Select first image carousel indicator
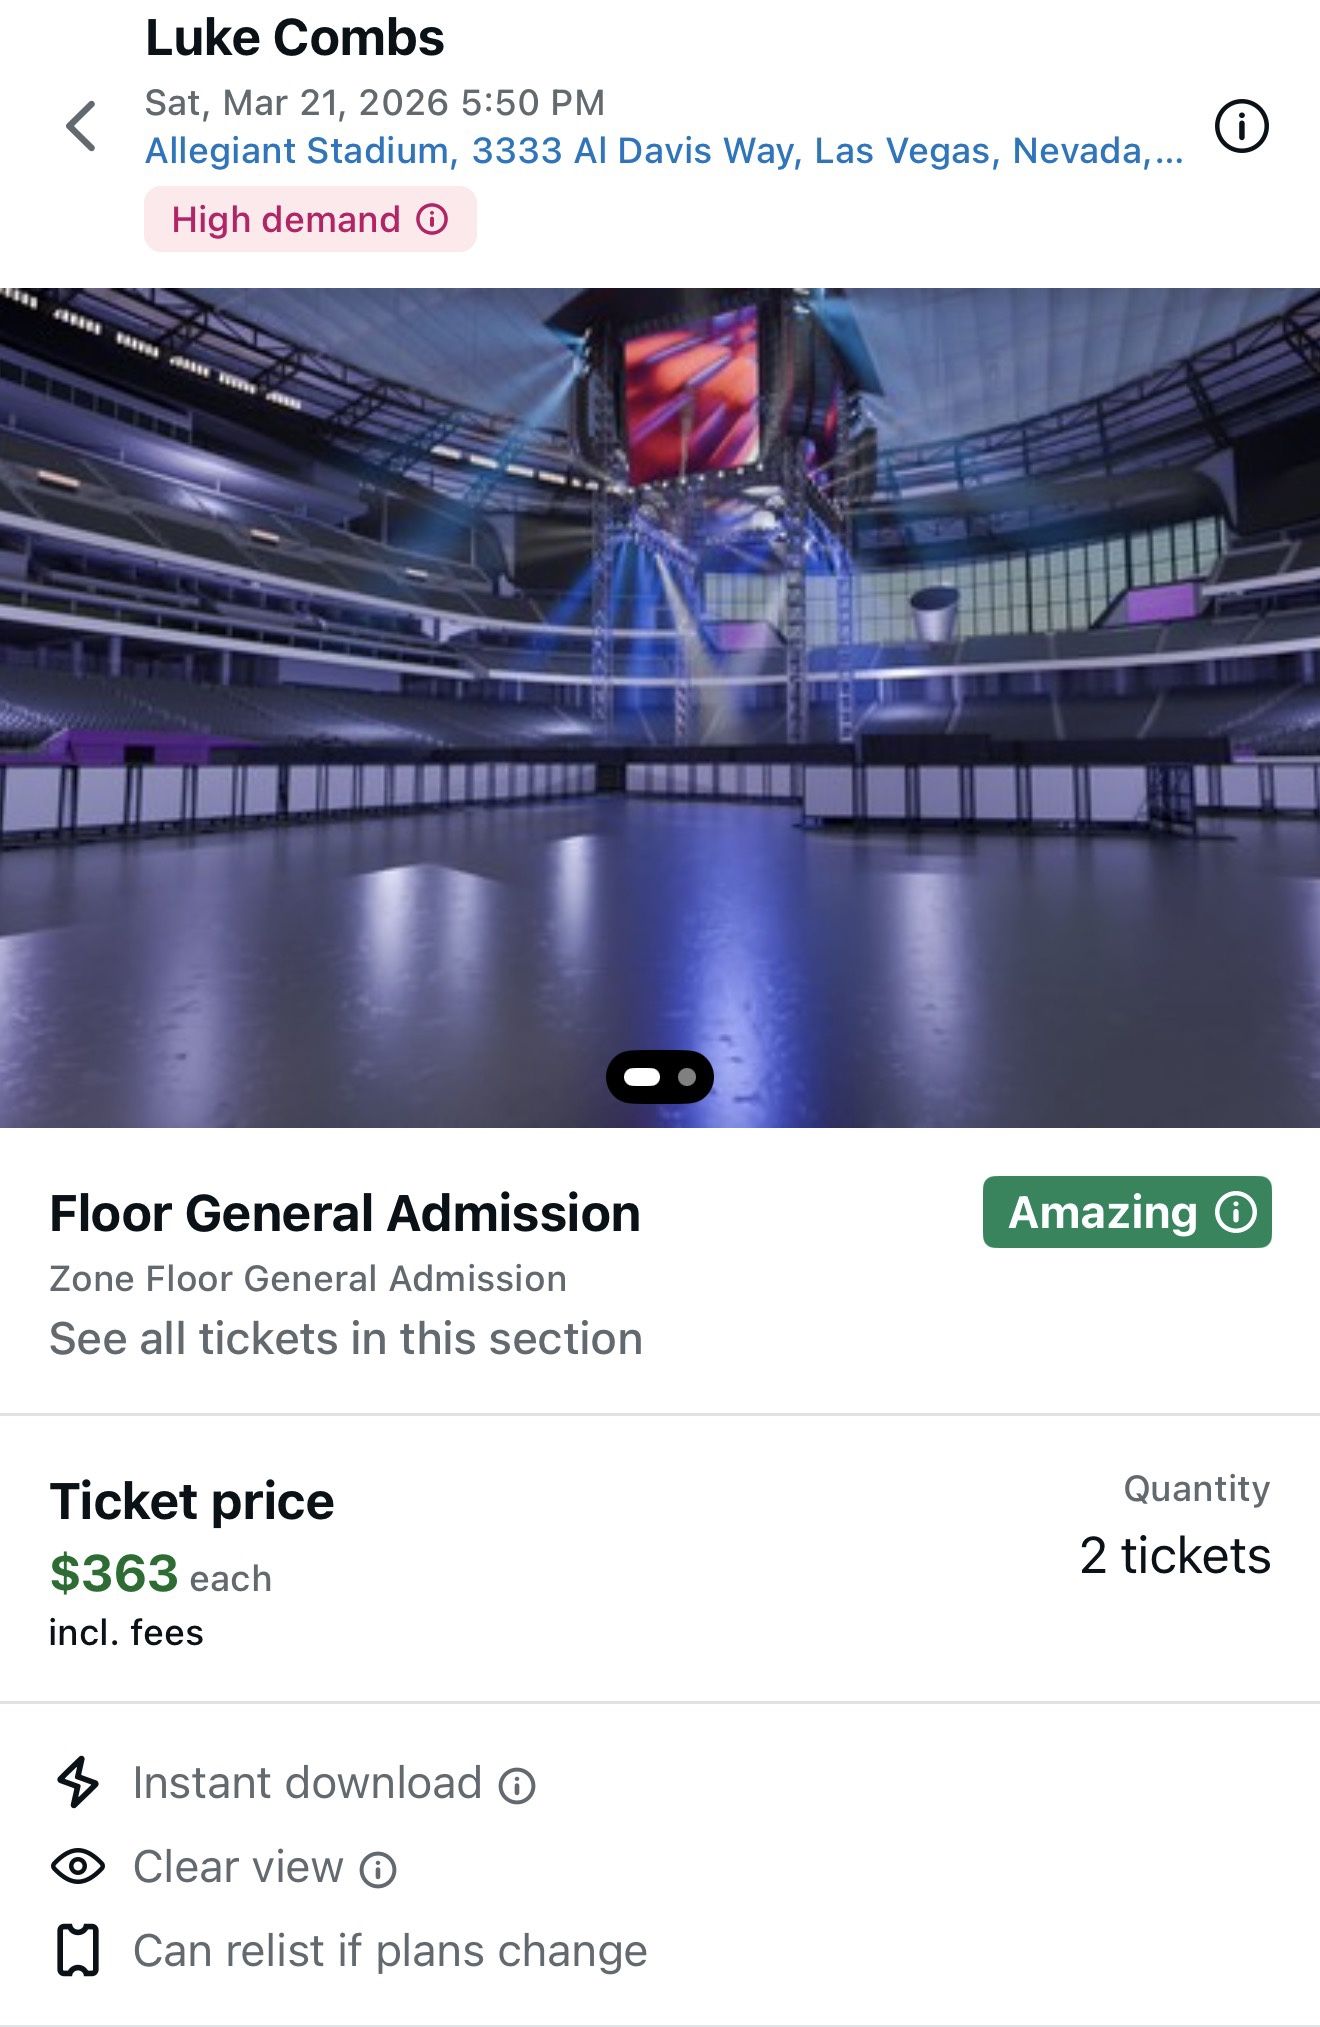This screenshot has width=1320, height=2027. pos(642,1077)
